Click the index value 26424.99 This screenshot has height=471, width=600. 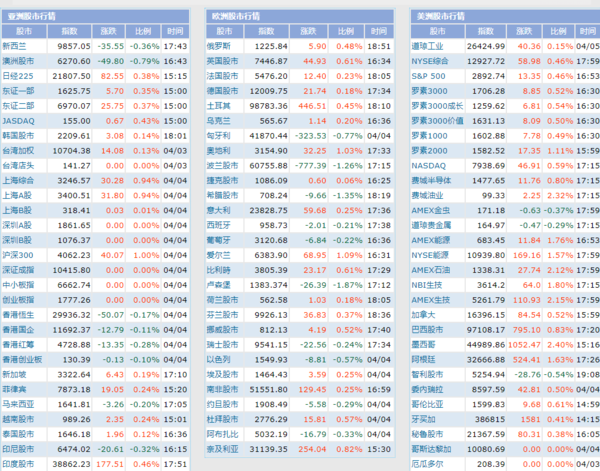486,46
